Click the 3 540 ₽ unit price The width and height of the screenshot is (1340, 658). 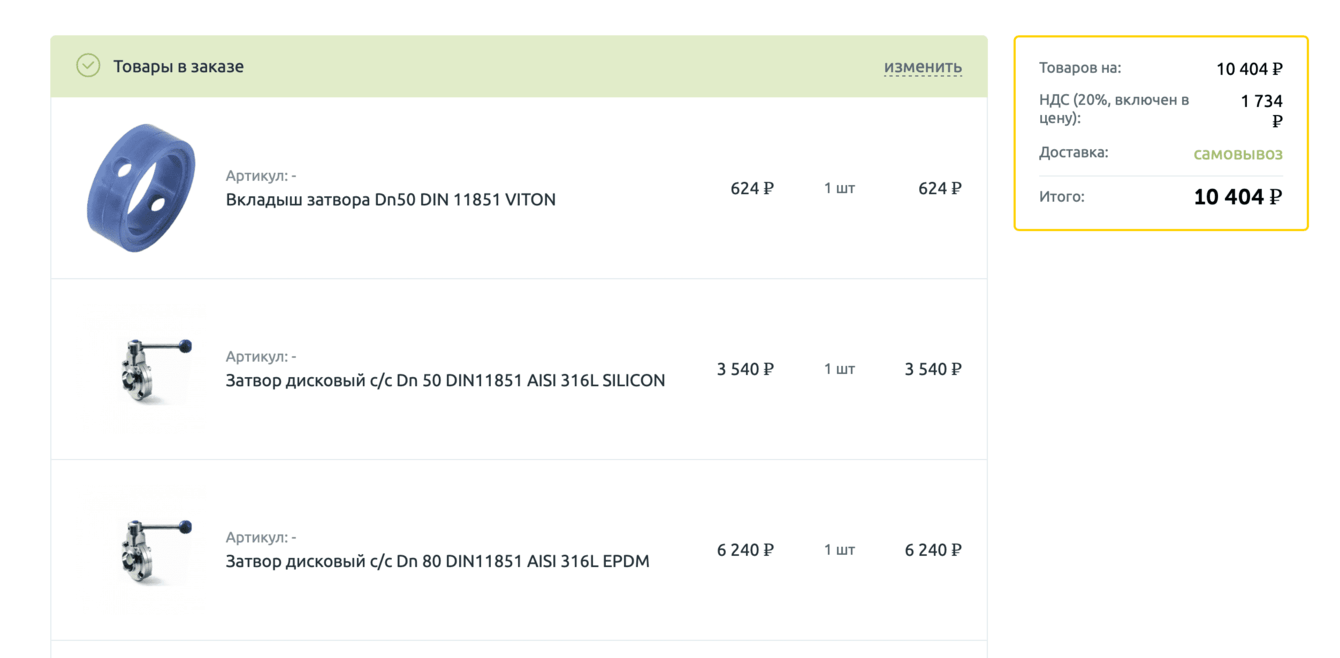pos(745,369)
